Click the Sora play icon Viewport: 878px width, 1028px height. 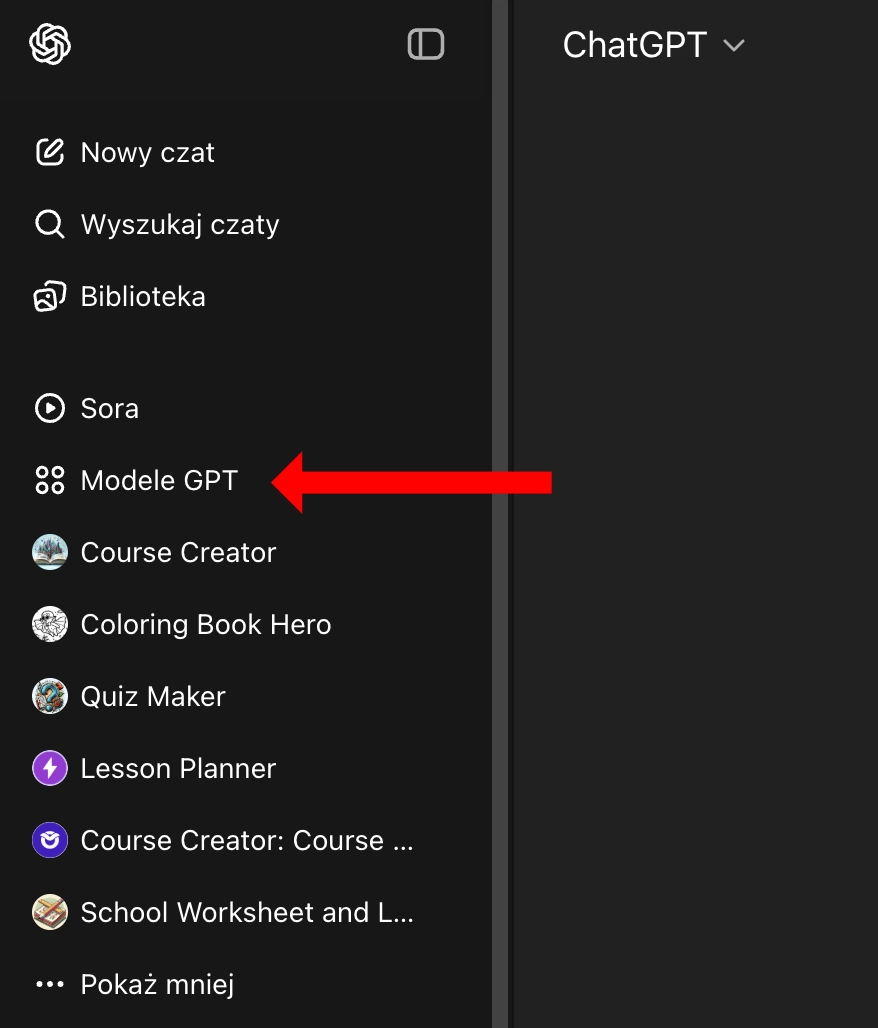(x=50, y=408)
